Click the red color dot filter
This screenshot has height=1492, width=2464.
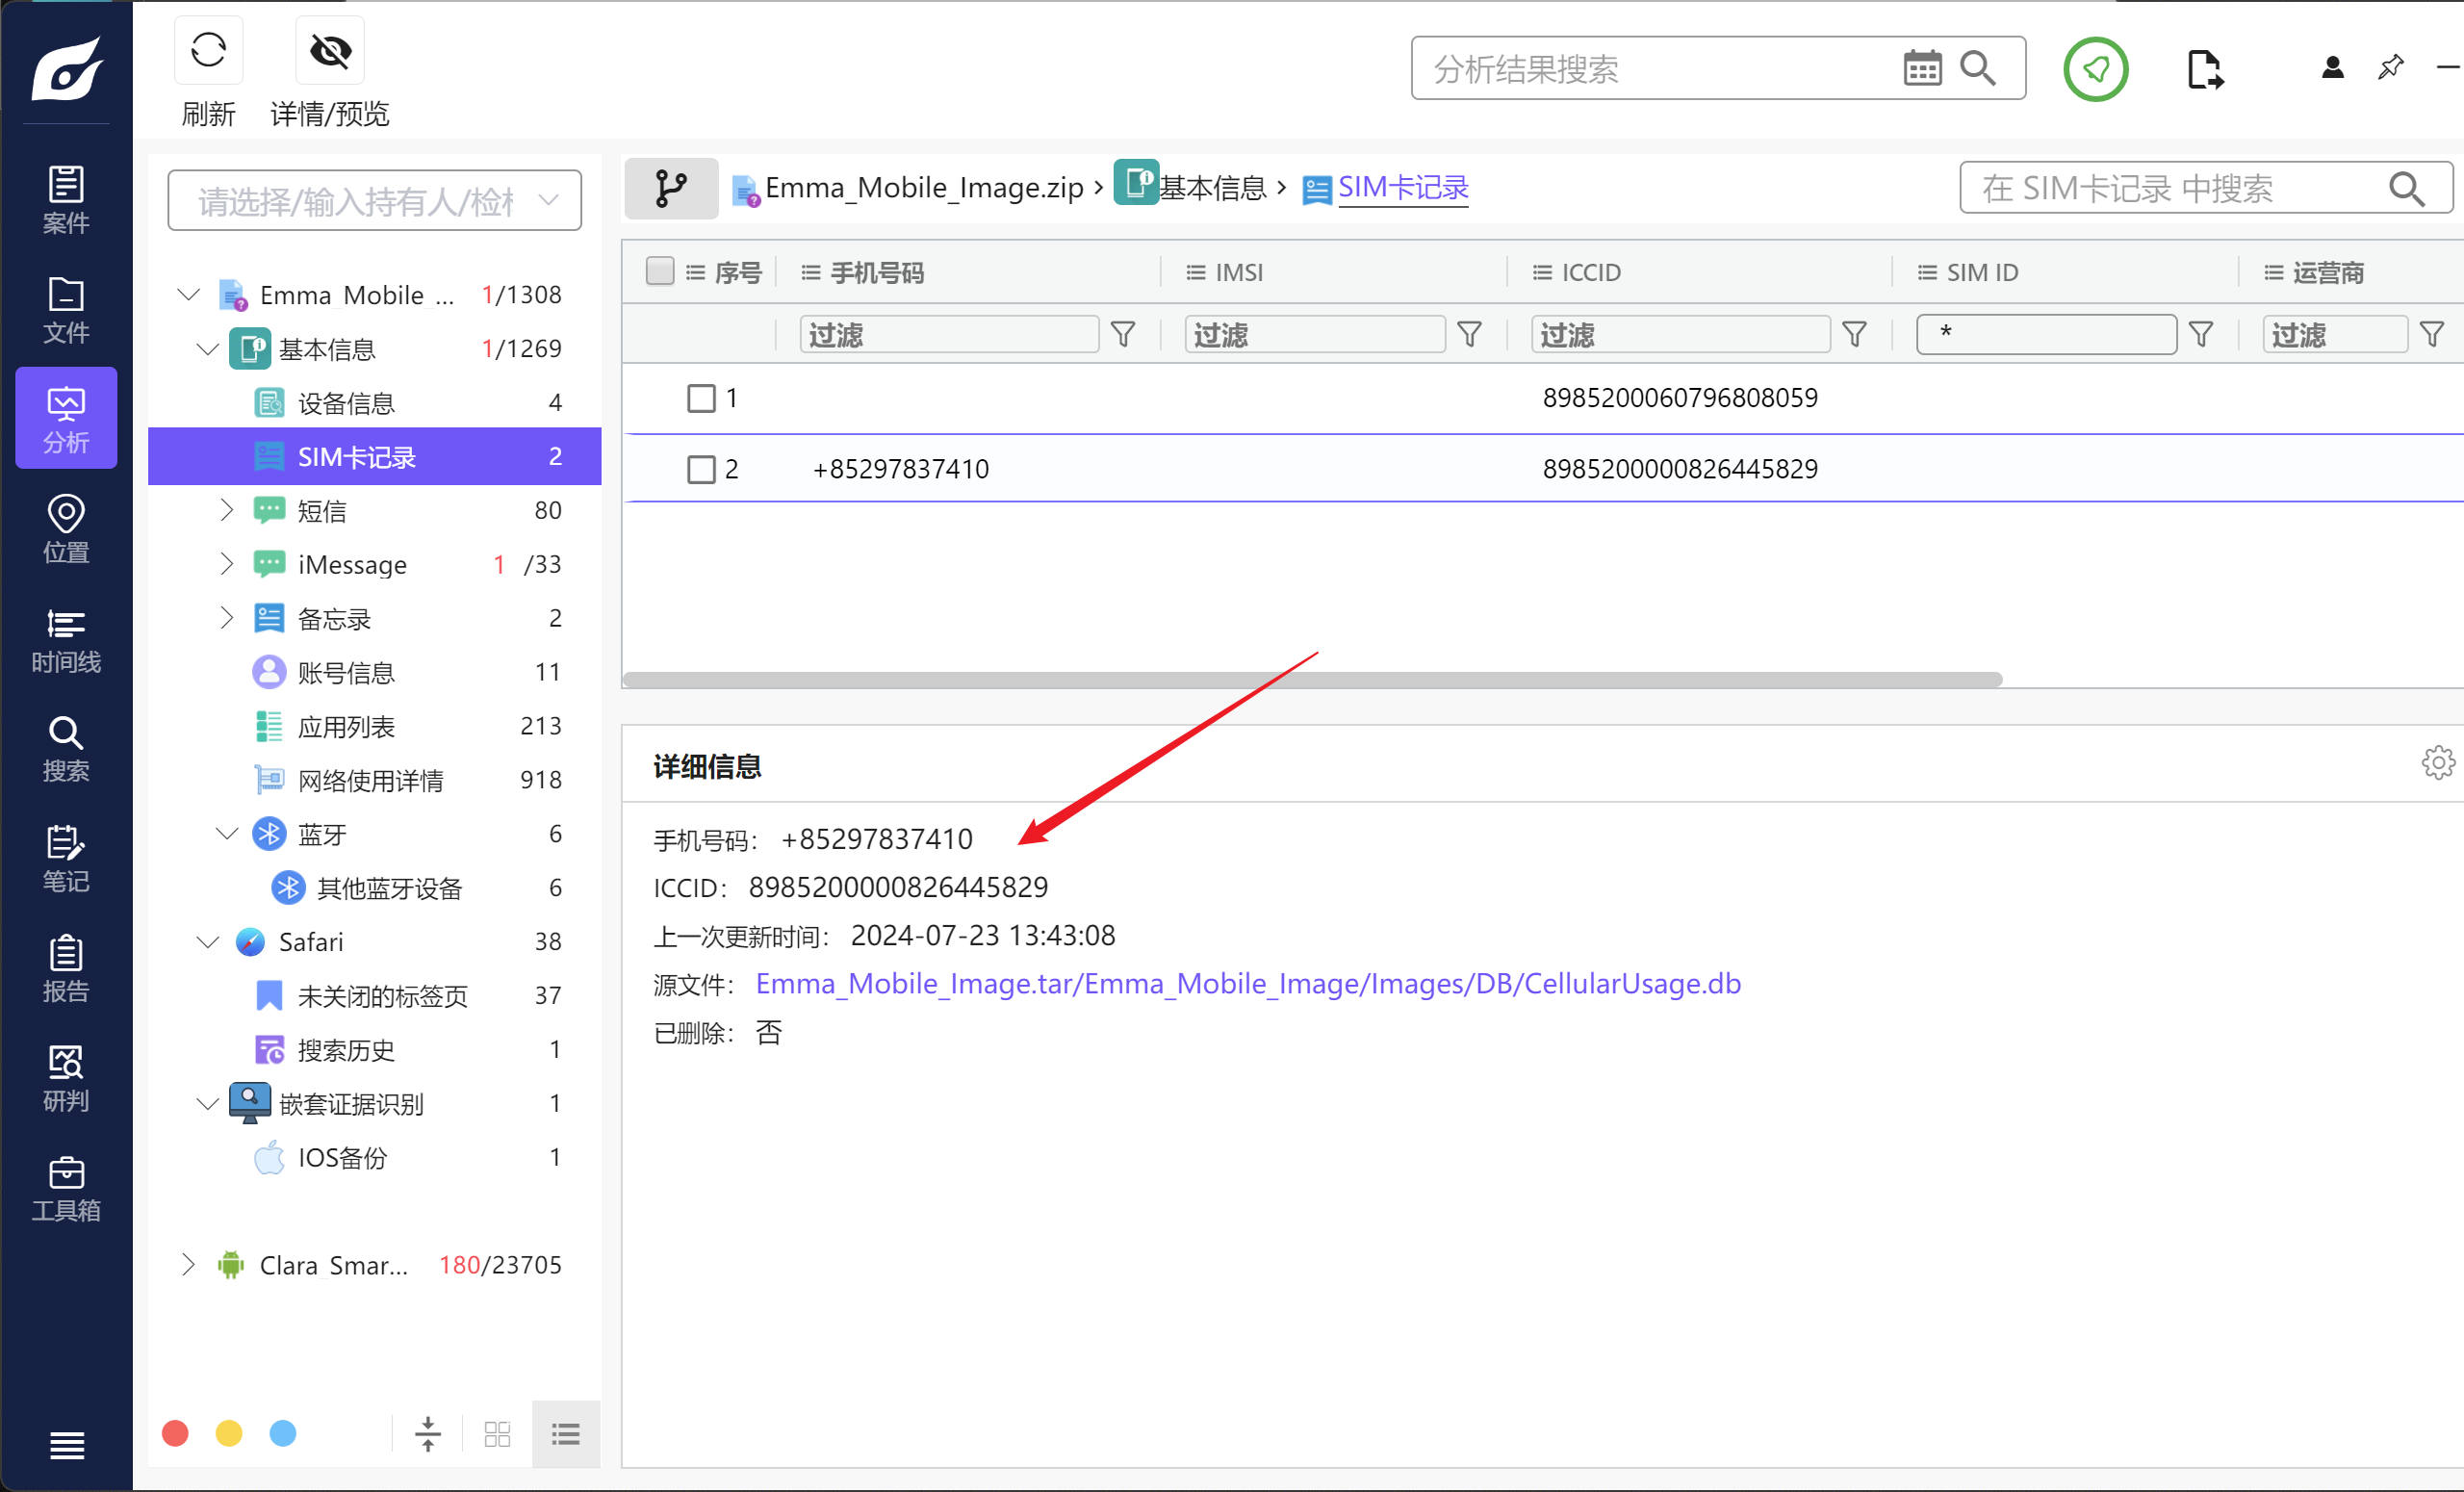[175, 1433]
